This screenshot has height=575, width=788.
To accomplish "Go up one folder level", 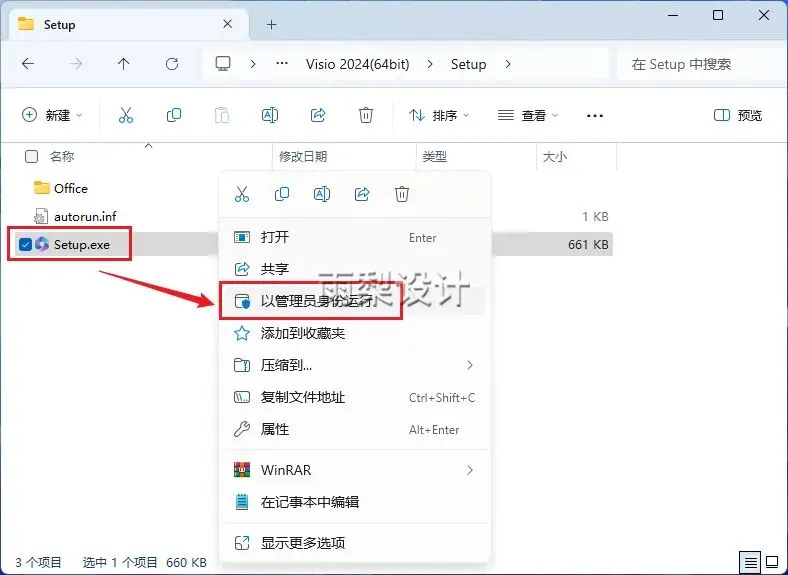I will [124, 64].
